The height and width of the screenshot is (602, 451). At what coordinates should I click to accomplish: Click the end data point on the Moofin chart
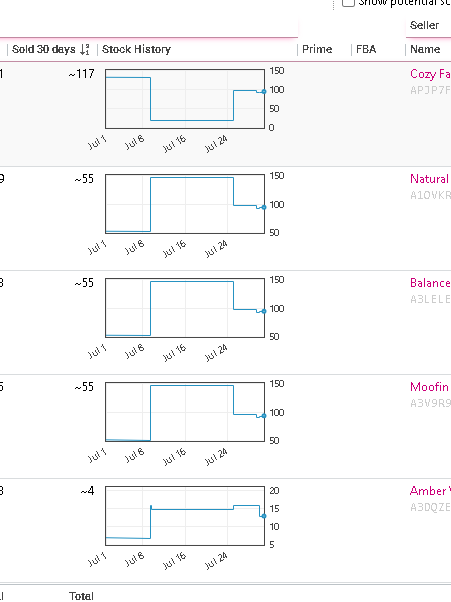(264, 416)
